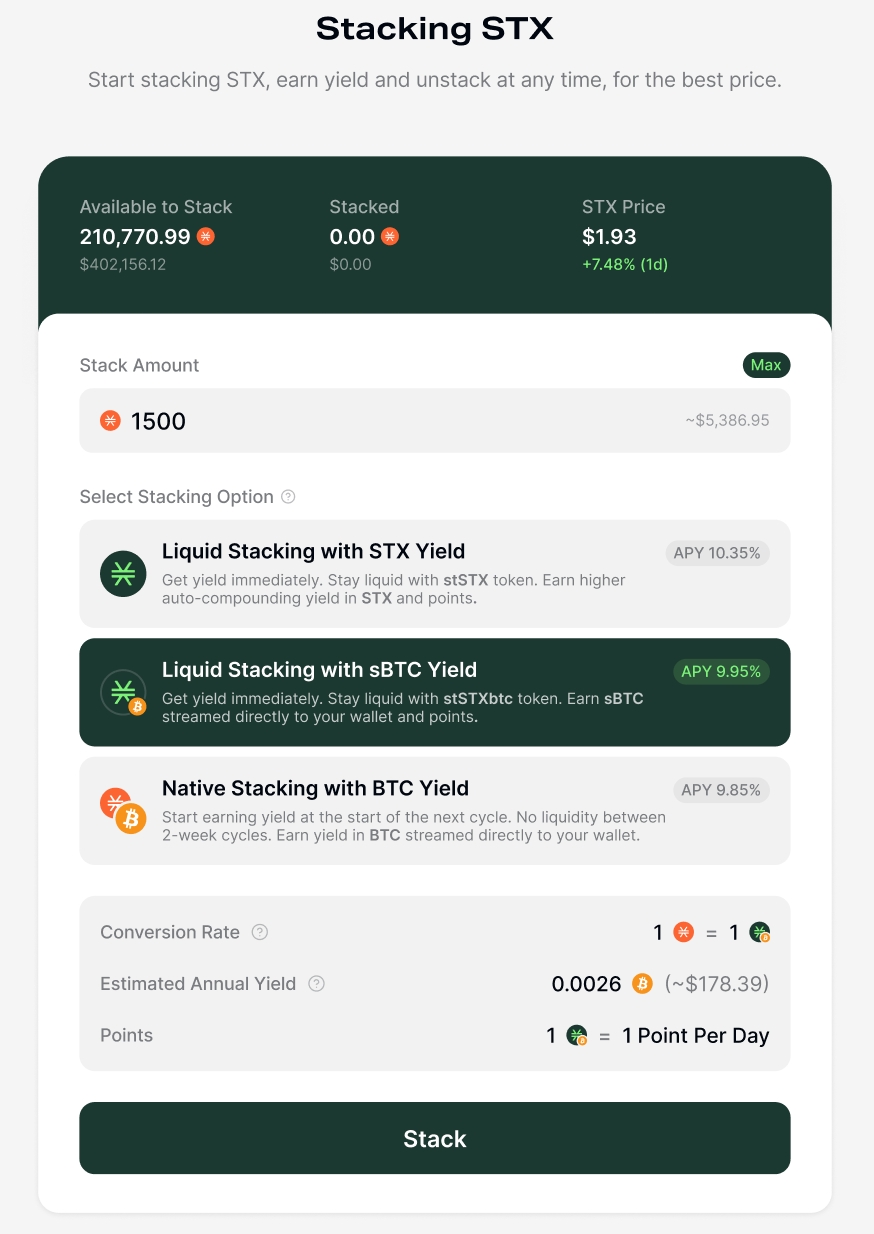Click the APY 10.35% badge
This screenshot has height=1234, width=874.
tap(717, 553)
